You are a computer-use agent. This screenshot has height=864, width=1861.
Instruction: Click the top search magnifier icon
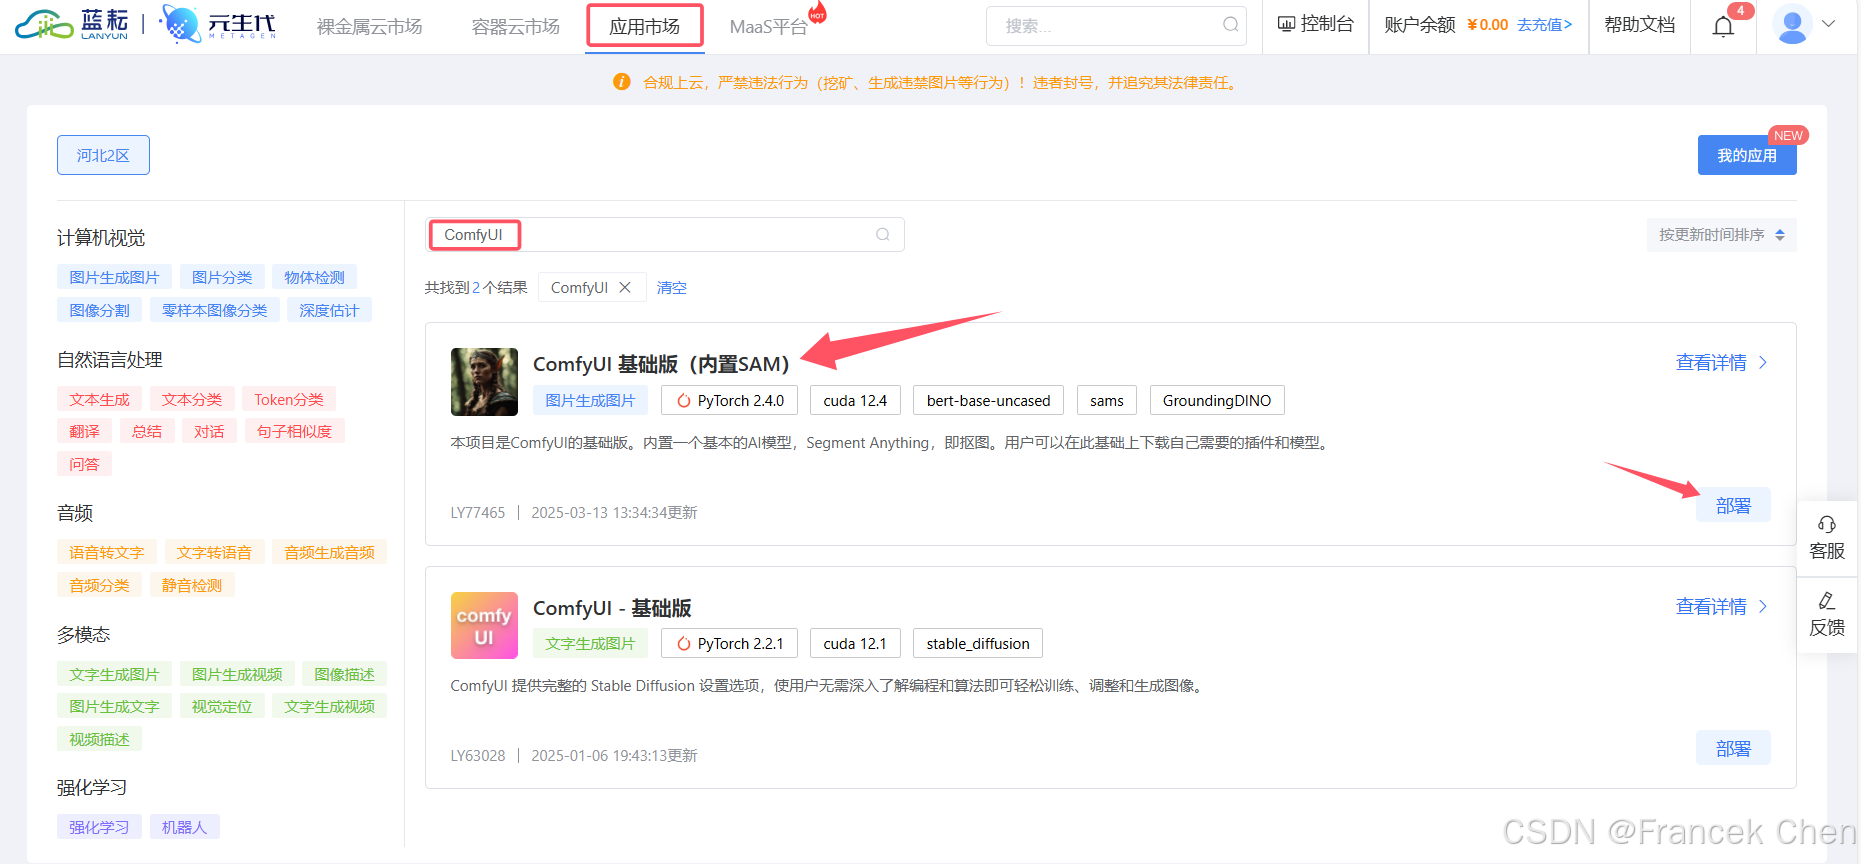1230,25
